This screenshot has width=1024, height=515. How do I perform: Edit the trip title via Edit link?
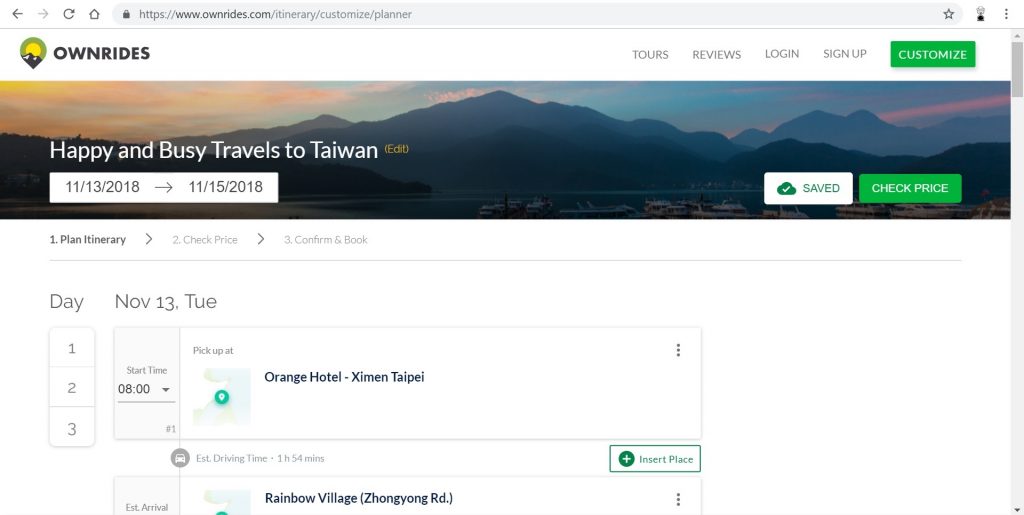(396, 149)
